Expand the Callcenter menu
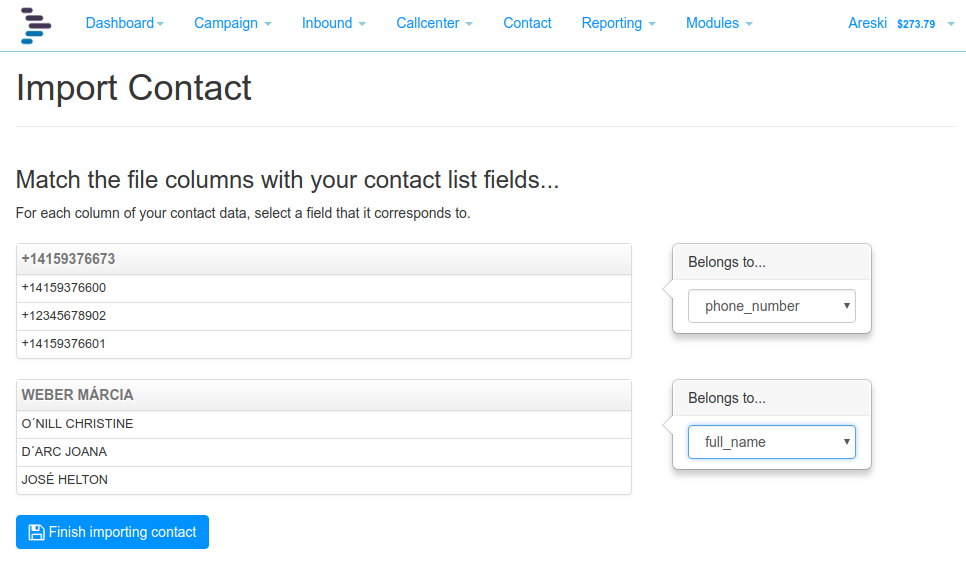The width and height of the screenshot is (966, 570). pyautogui.click(x=434, y=23)
